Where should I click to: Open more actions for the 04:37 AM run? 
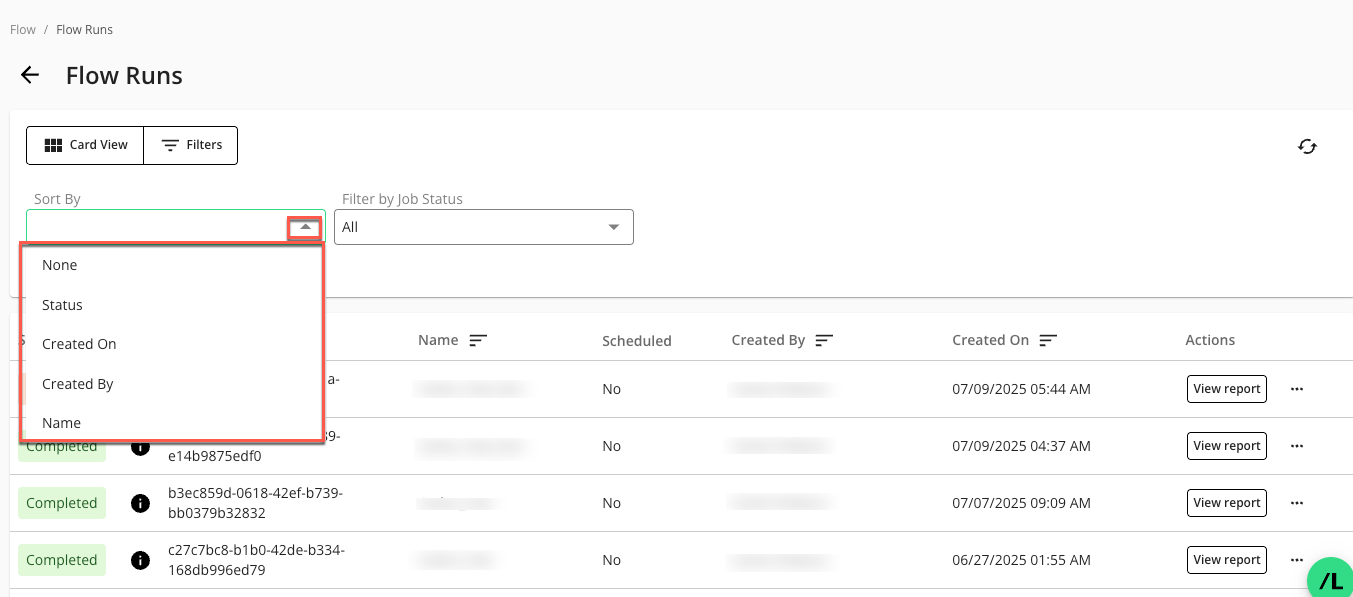1297,446
